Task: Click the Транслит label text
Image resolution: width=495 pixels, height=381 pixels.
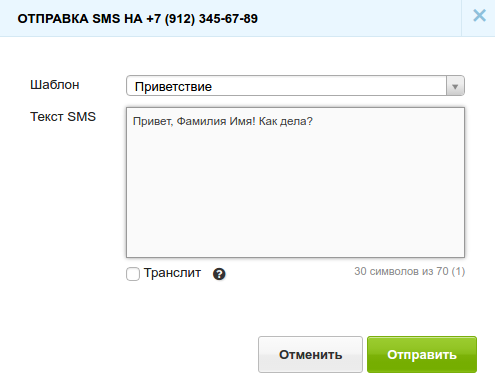Action: 172,273
